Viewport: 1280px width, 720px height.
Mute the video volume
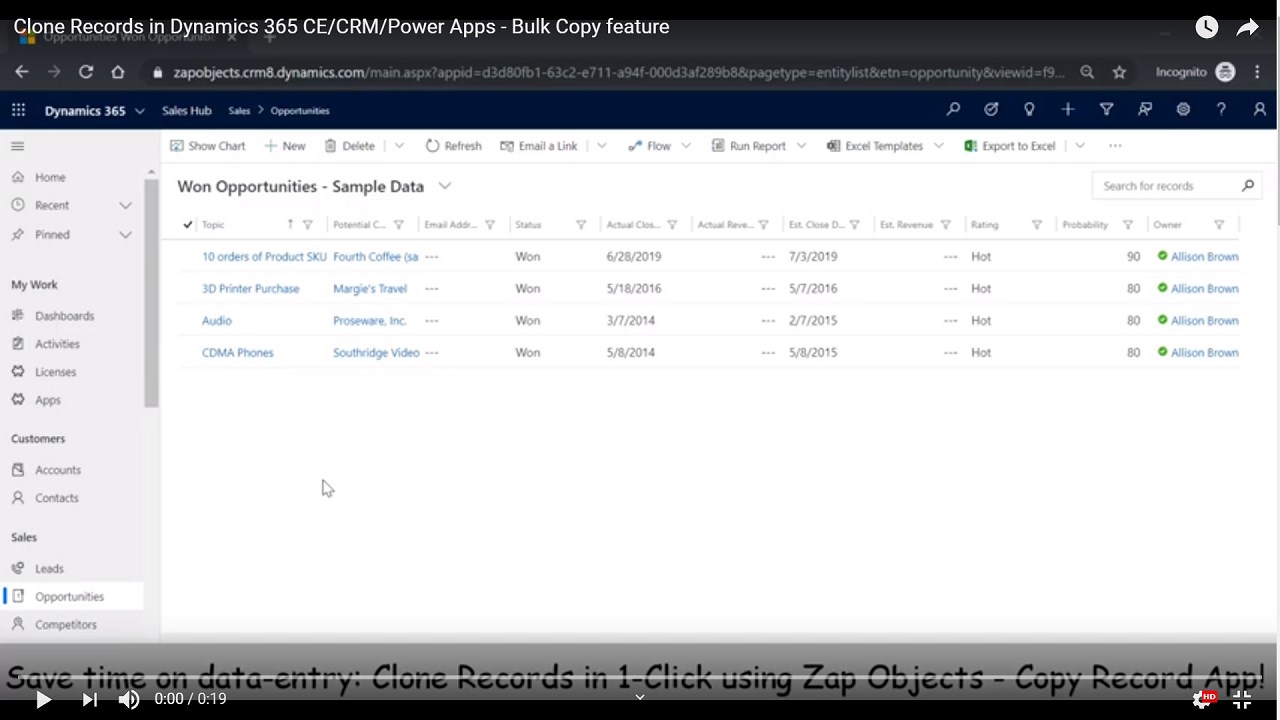(x=129, y=699)
